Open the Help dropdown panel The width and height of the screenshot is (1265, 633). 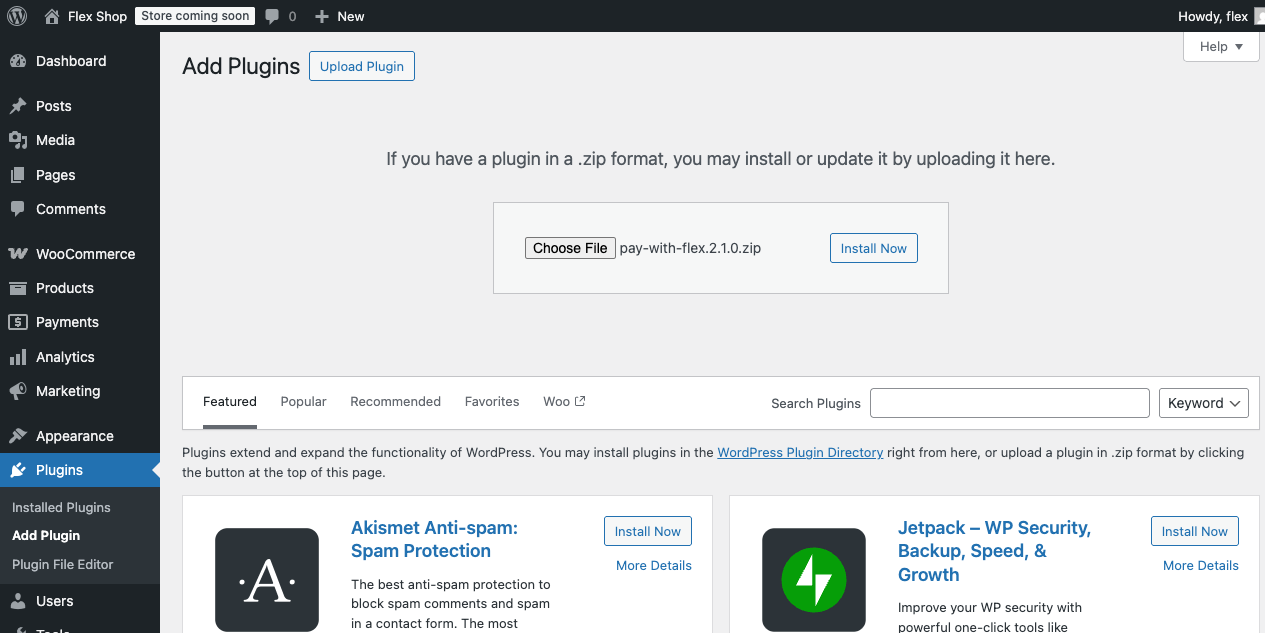point(1221,46)
